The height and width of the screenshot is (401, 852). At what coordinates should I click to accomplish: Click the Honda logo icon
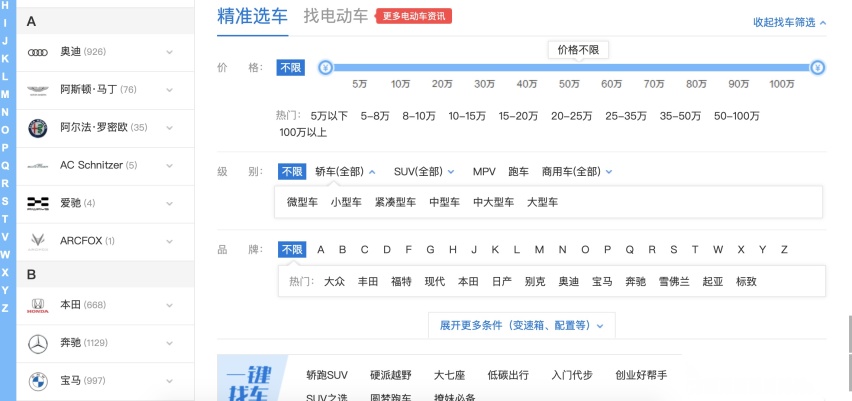point(38,305)
